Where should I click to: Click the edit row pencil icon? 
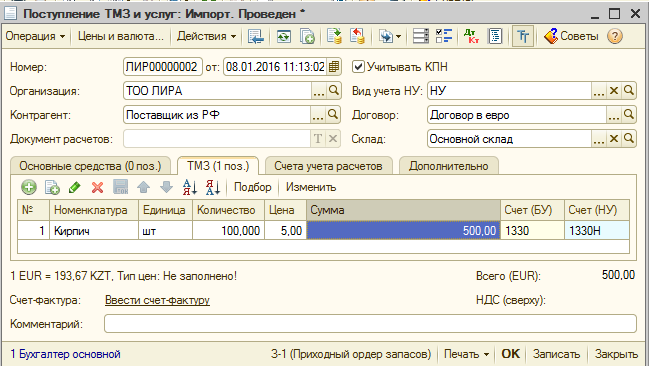[x=75, y=188]
